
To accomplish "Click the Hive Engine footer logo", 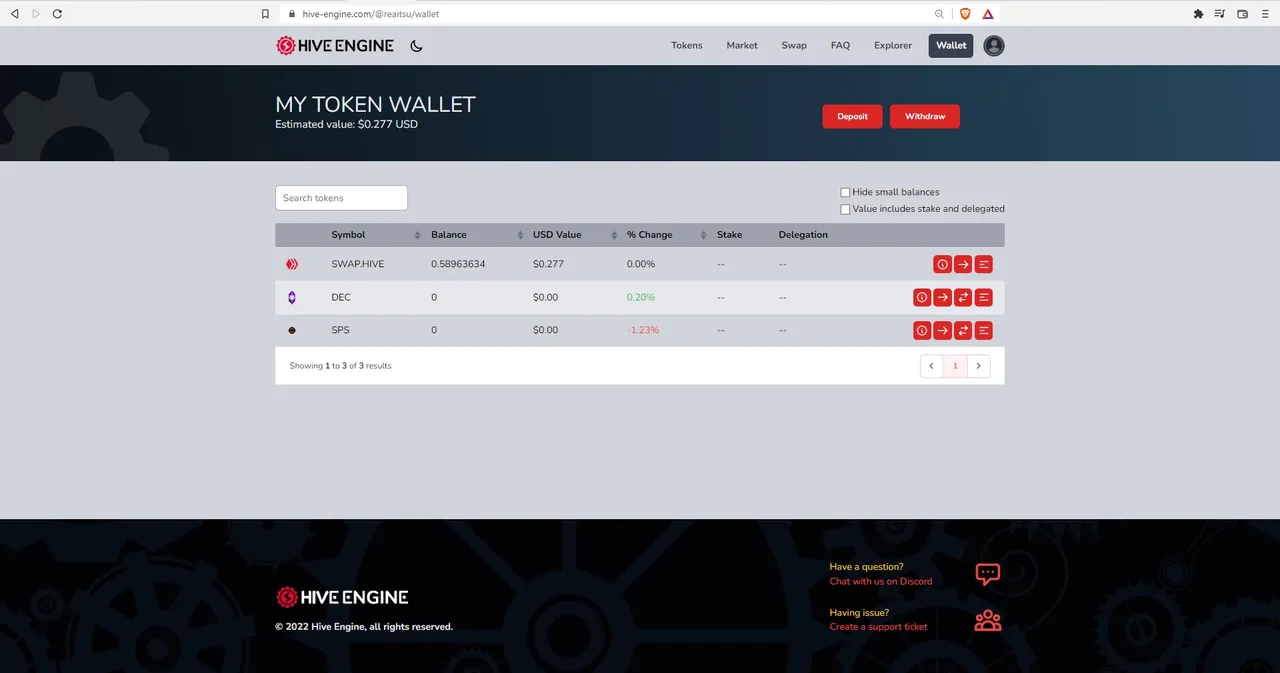I will coord(342,597).
